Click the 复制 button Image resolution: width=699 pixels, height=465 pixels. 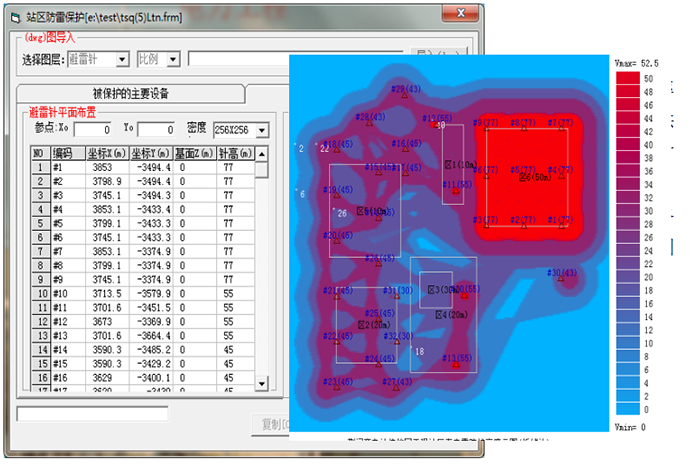[x=268, y=424]
